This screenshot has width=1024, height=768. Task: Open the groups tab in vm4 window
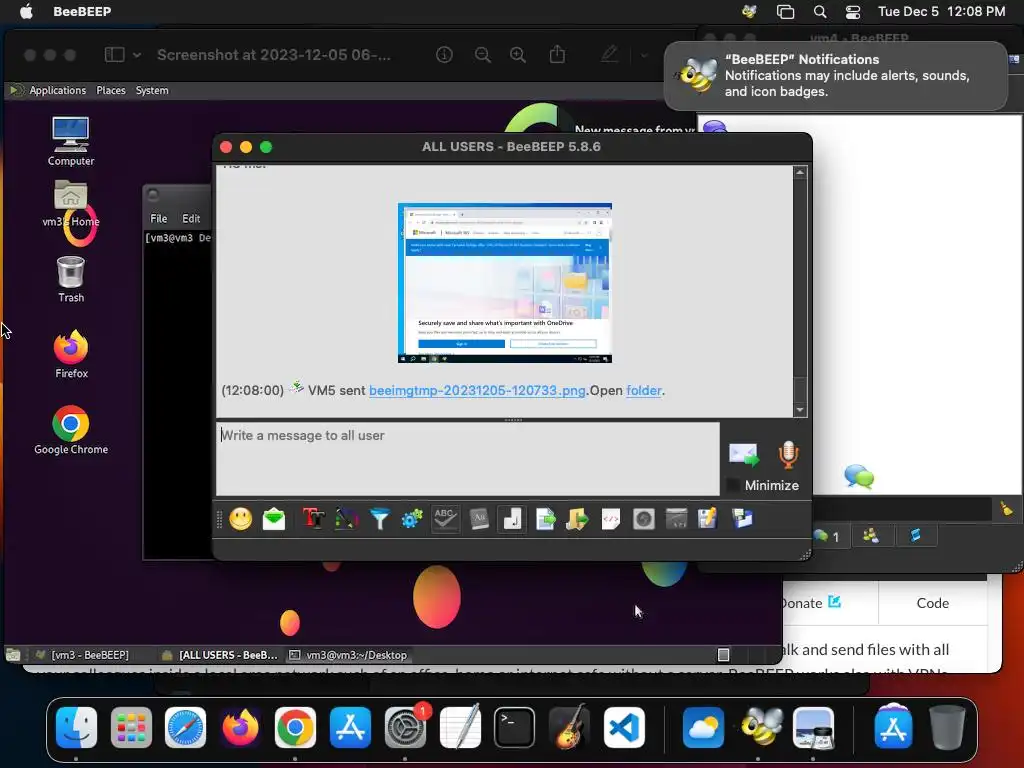pos(871,536)
